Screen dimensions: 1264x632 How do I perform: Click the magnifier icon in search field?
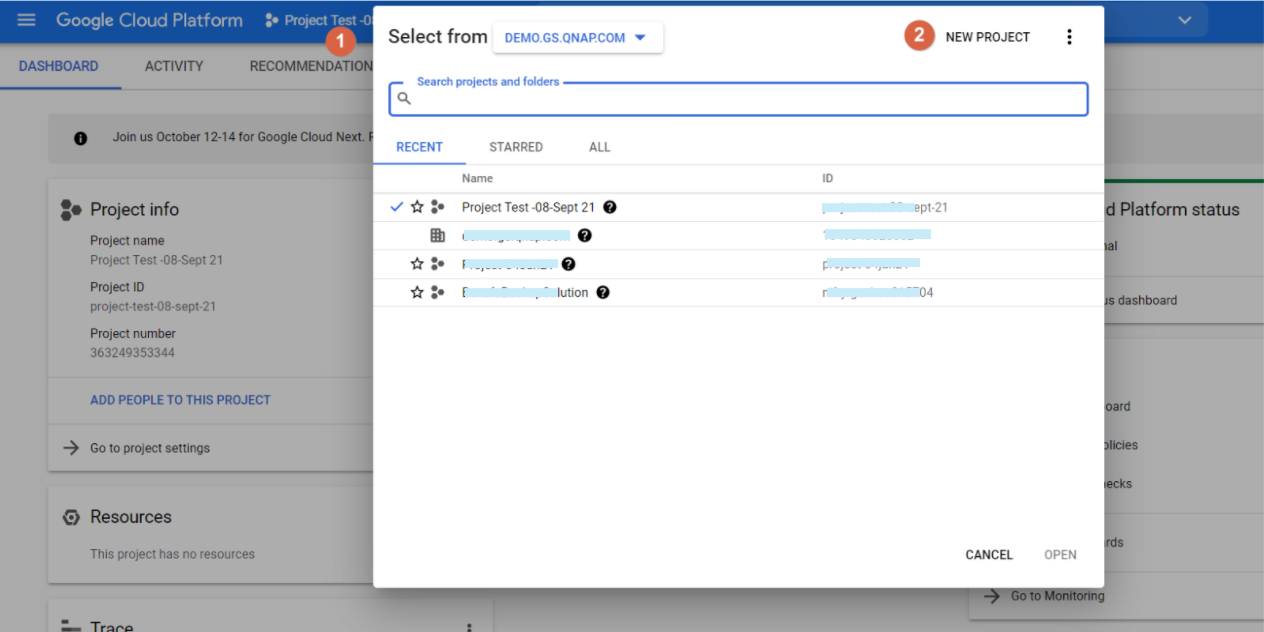[x=404, y=99]
